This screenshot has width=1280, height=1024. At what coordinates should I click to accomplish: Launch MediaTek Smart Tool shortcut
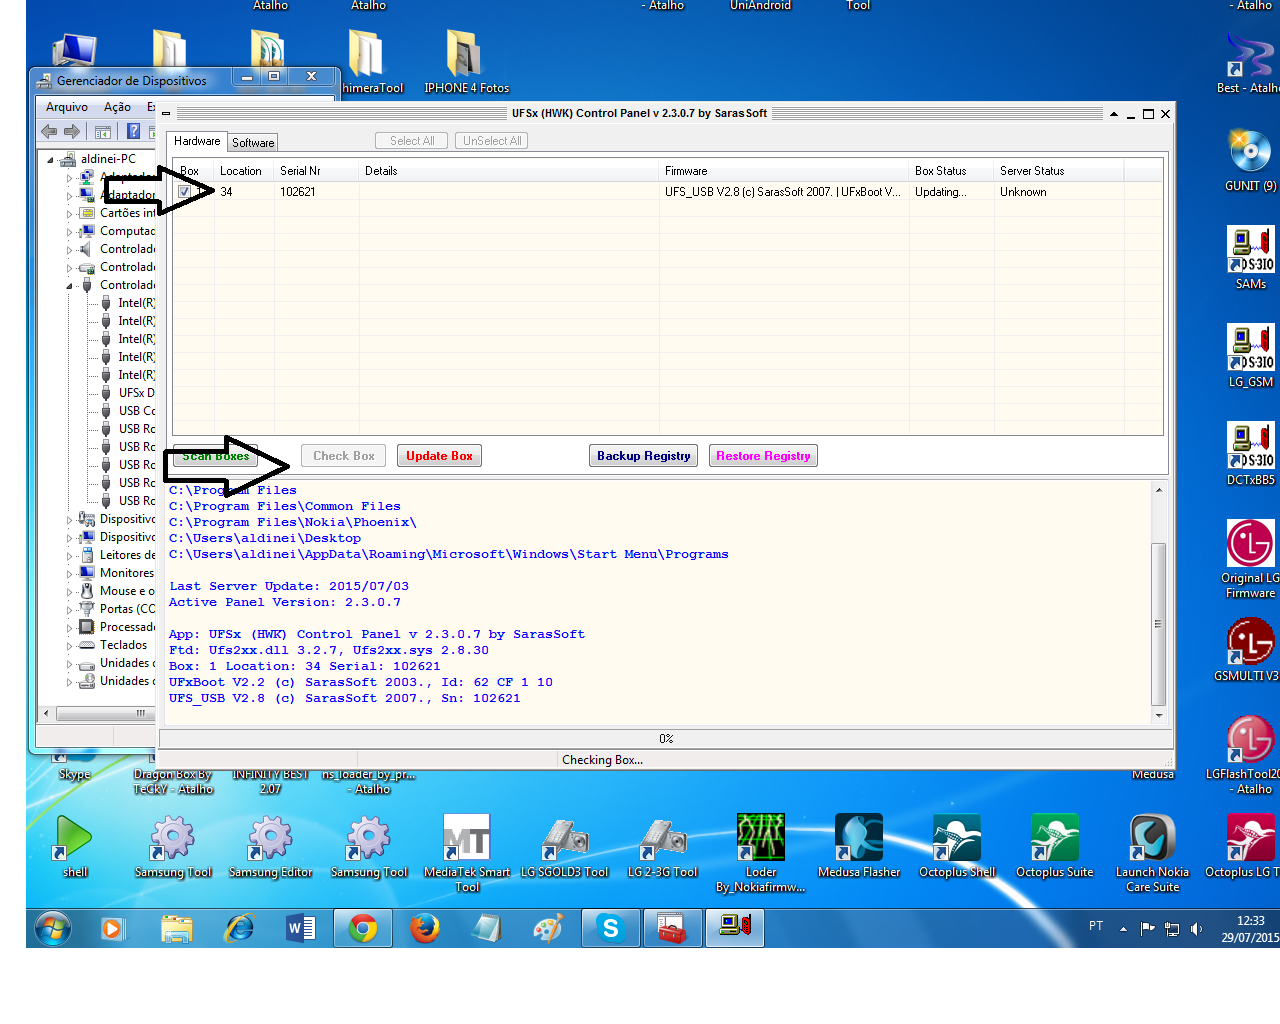coord(467,852)
